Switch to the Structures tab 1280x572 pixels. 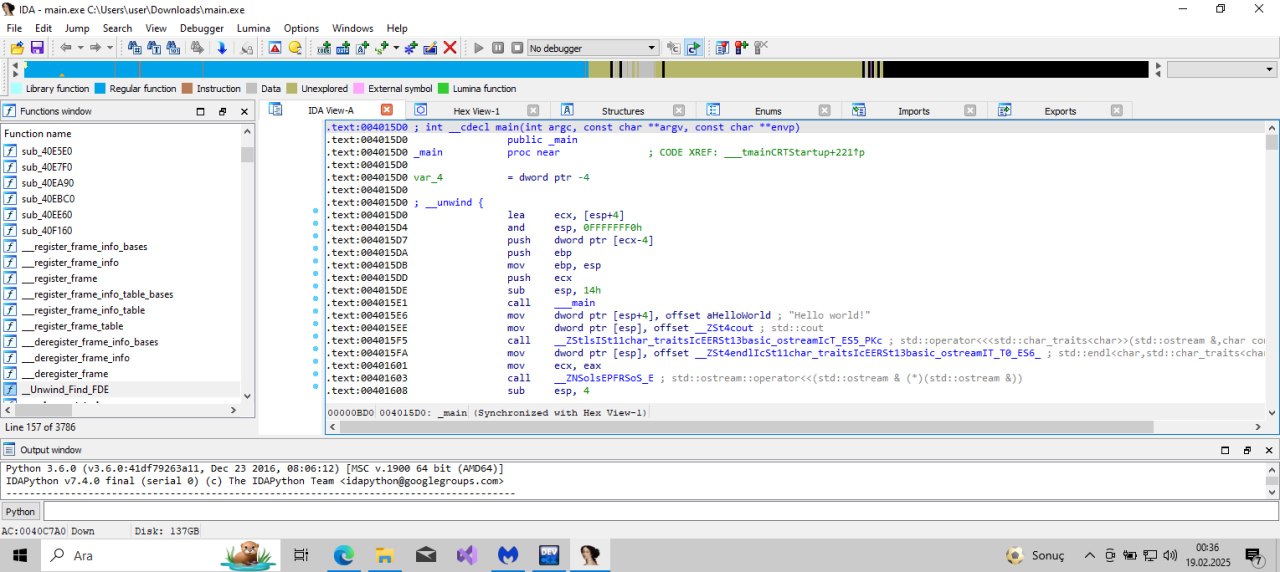point(623,111)
